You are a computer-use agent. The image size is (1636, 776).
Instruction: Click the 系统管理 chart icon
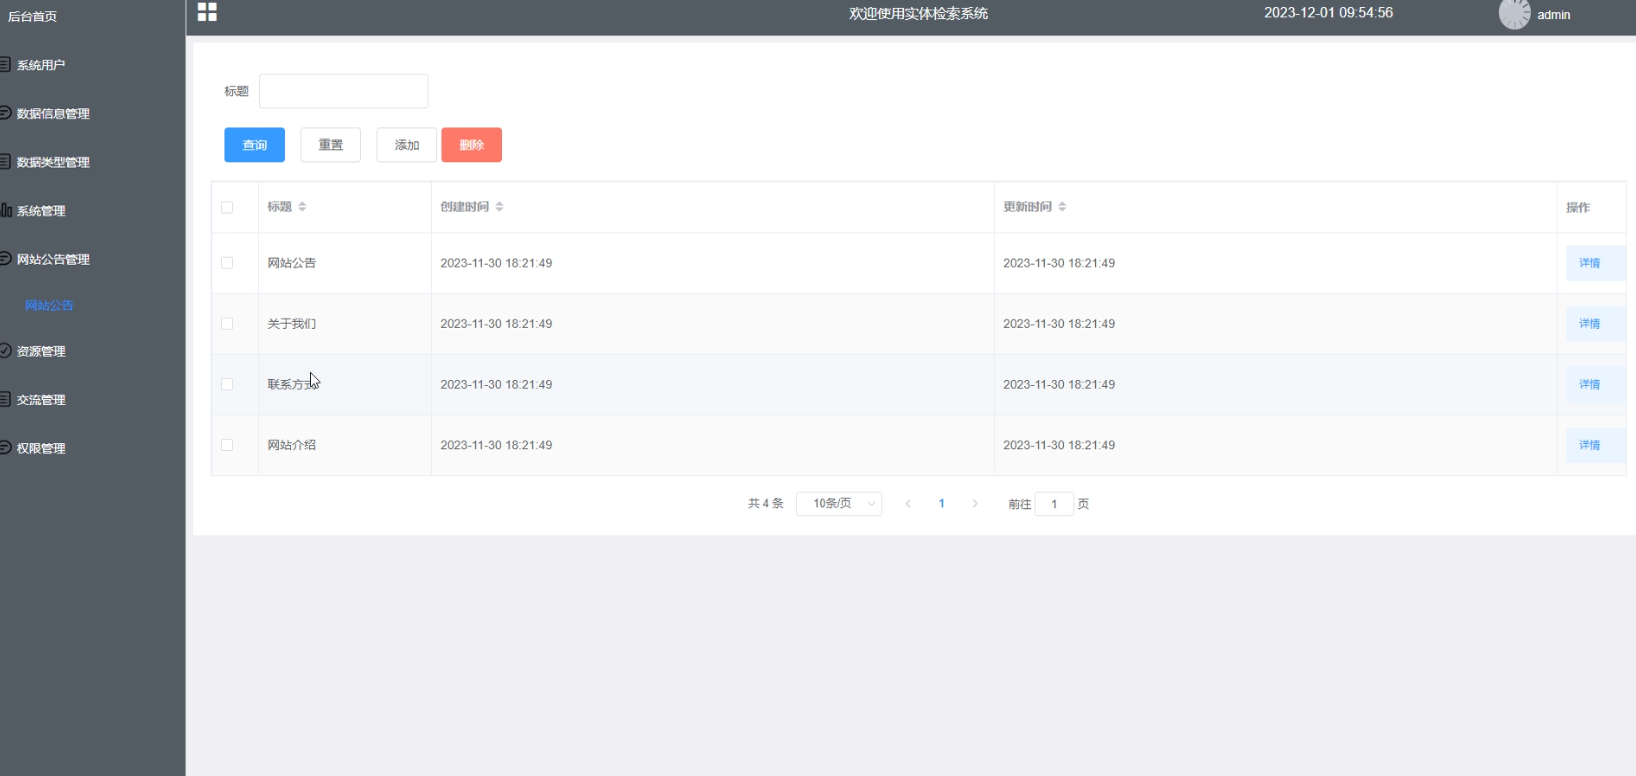point(5,210)
